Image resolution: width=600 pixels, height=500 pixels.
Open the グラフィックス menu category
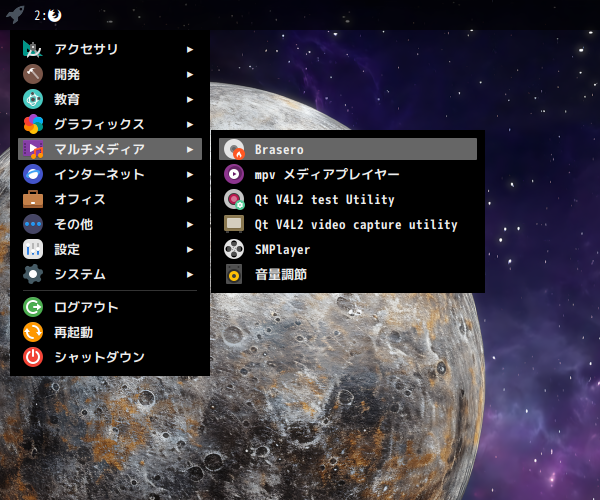point(110,124)
